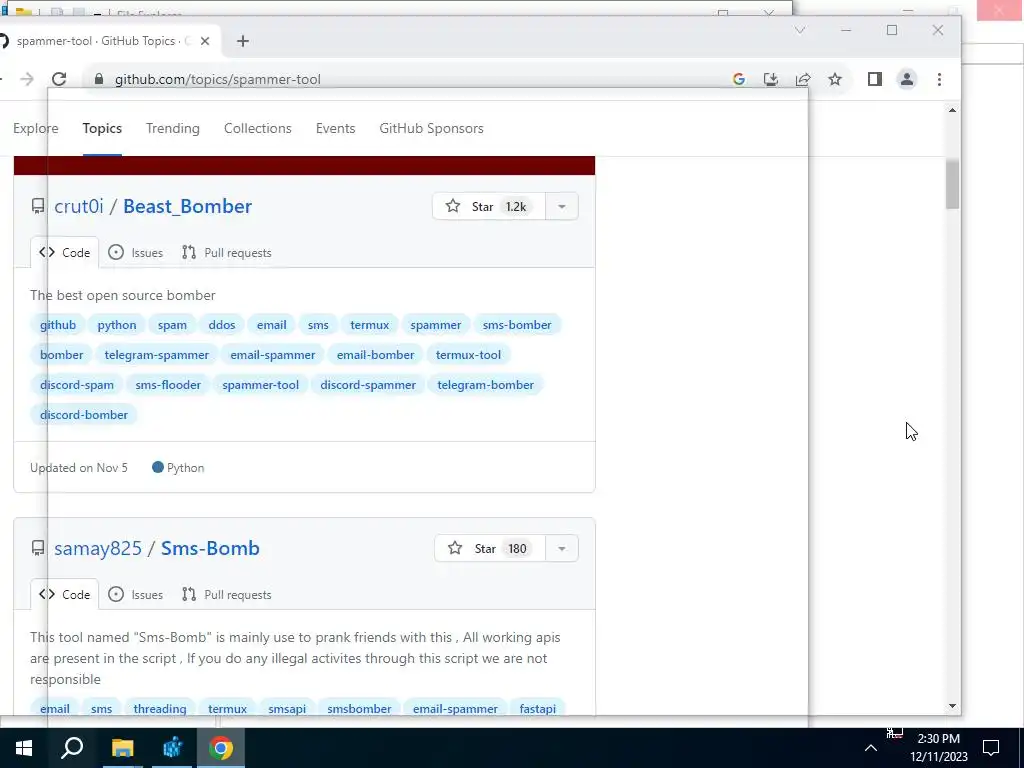1024x768 pixels.
Task: Click the repository icon beside samay825 / Sms-Bomb
Action: tap(38, 548)
